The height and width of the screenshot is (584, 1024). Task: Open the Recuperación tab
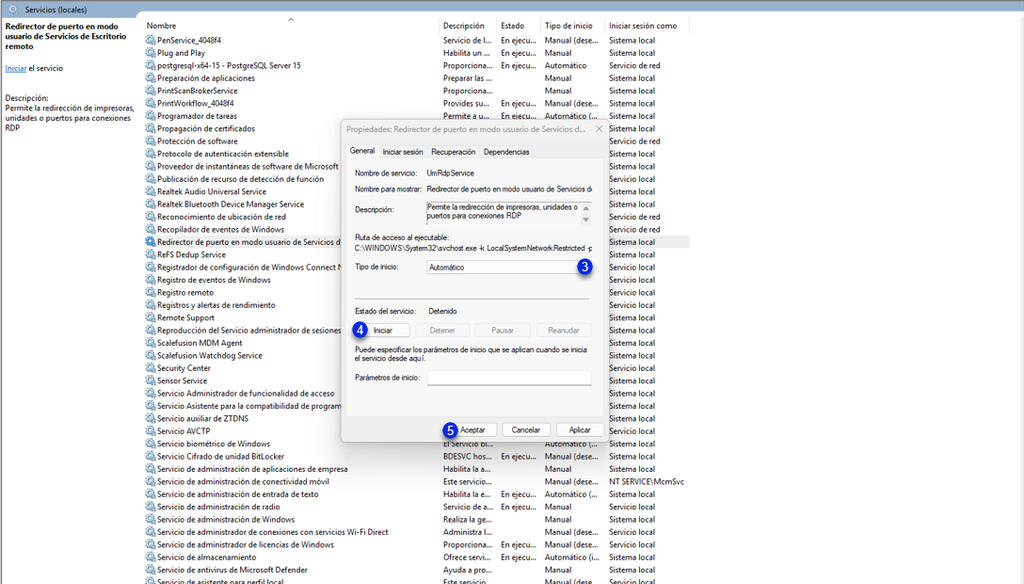coord(453,152)
